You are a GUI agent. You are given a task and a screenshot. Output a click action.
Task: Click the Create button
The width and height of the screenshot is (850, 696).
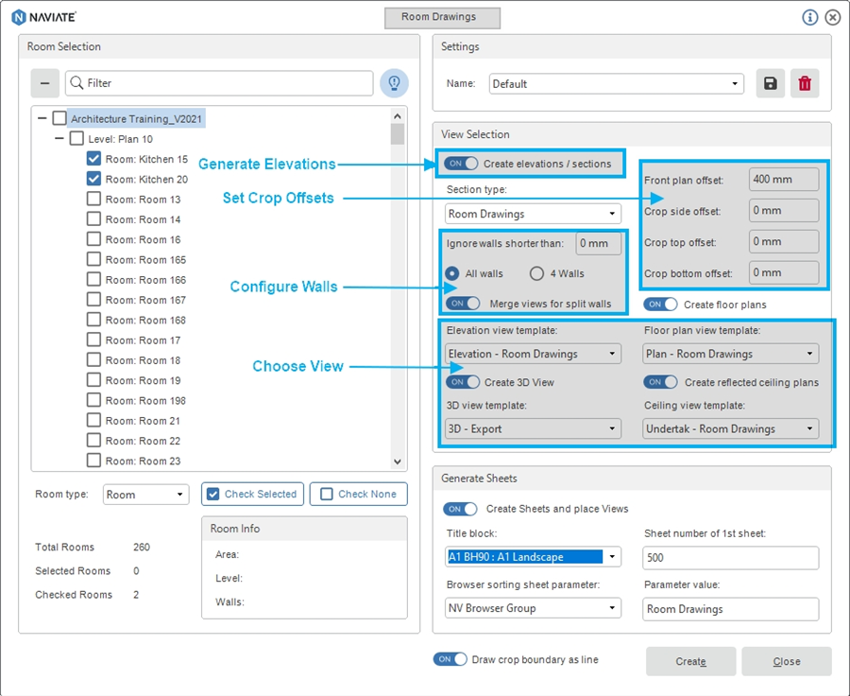pos(691,661)
